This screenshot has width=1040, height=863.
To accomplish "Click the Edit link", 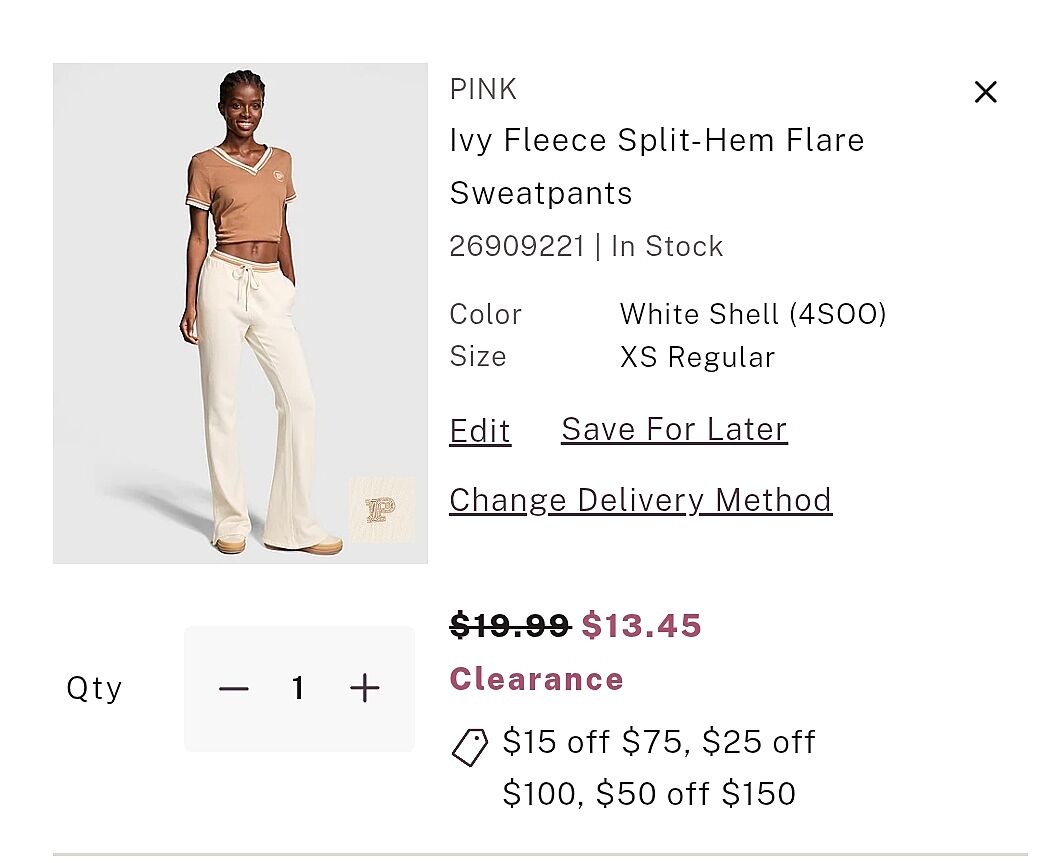I will [x=480, y=431].
